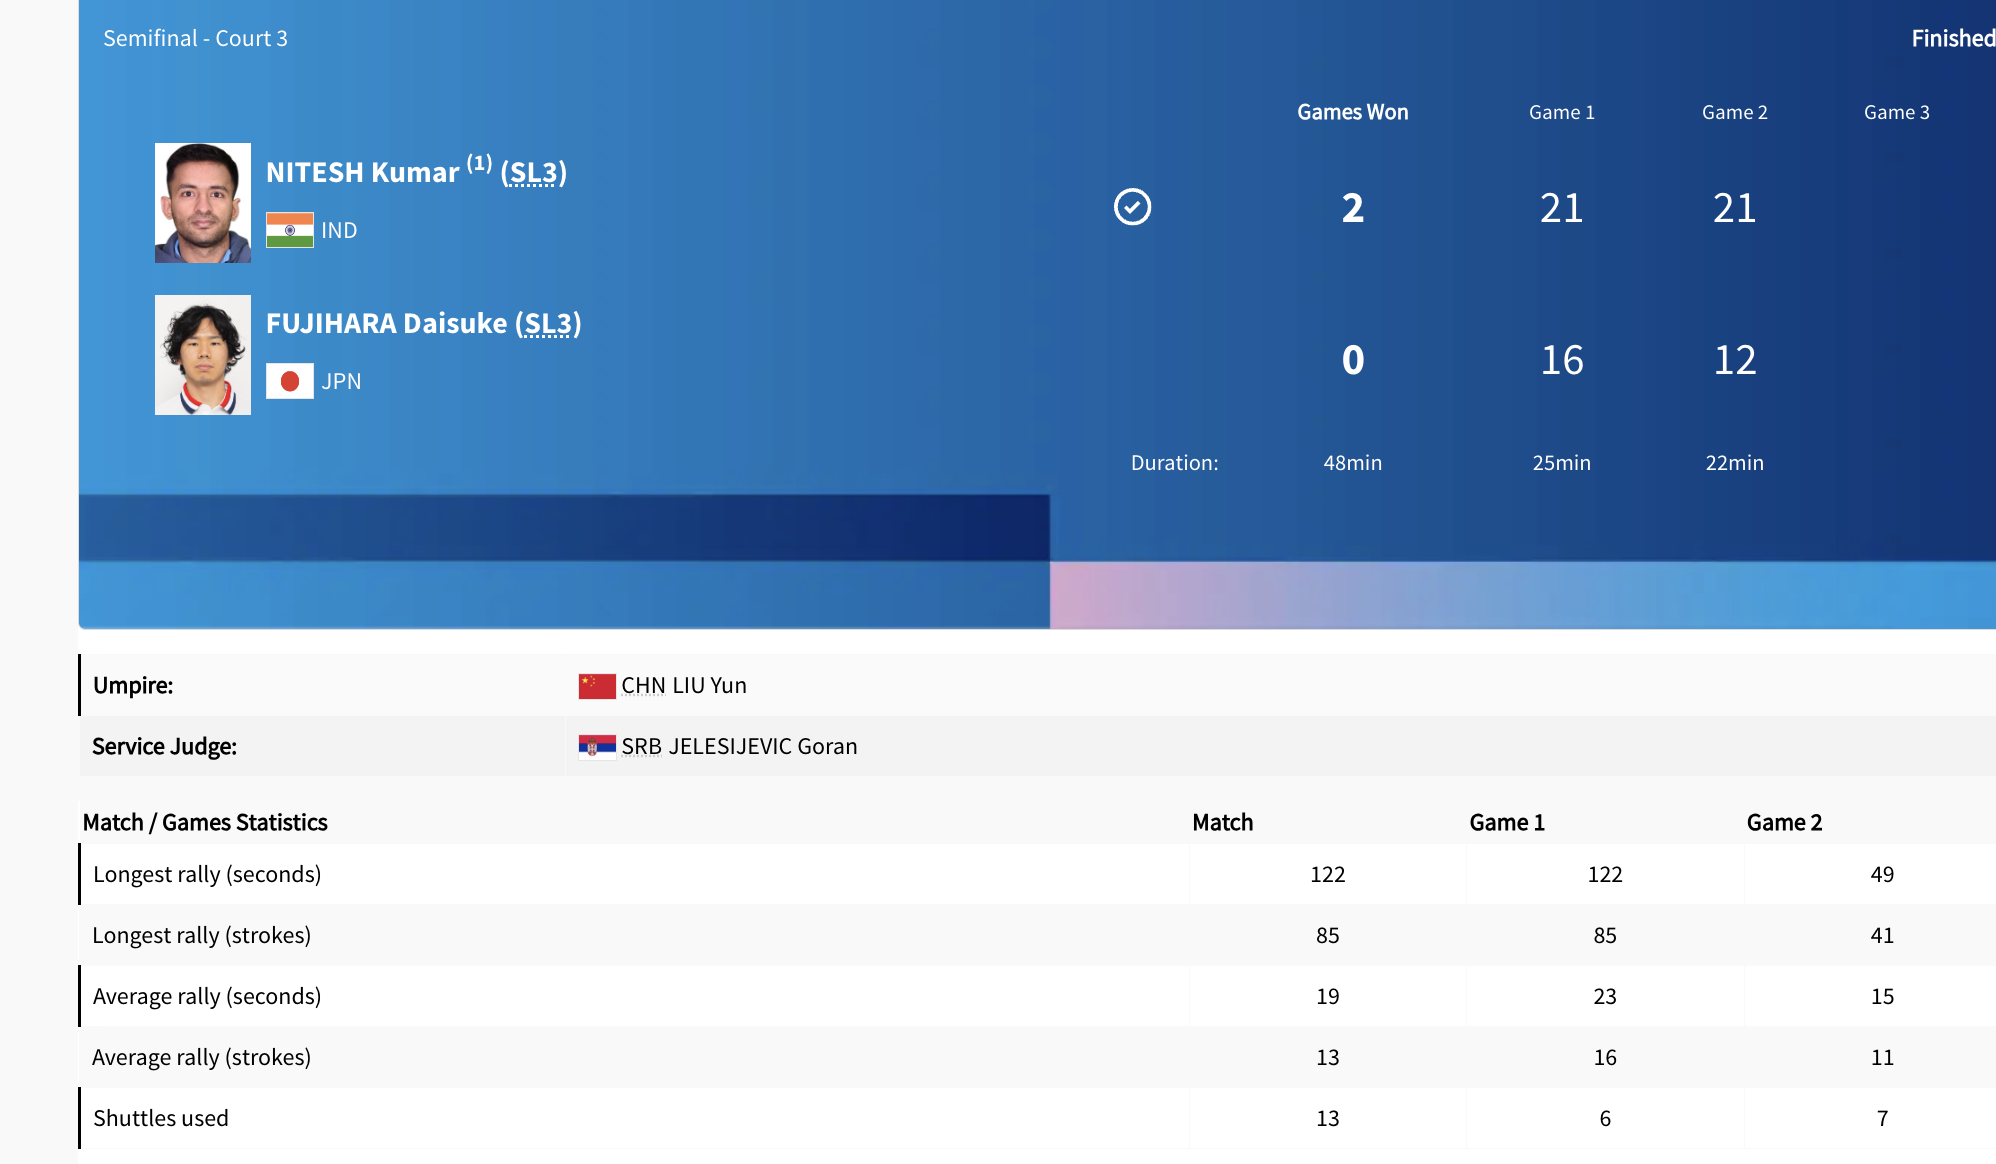Select the Game 1 score column header
Image resolution: width=1996 pixels, height=1164 pixels.
(x=1561, y=113)
